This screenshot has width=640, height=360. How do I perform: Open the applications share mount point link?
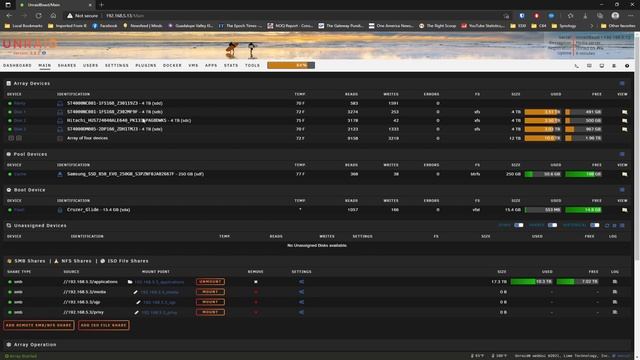click(159, 282)
